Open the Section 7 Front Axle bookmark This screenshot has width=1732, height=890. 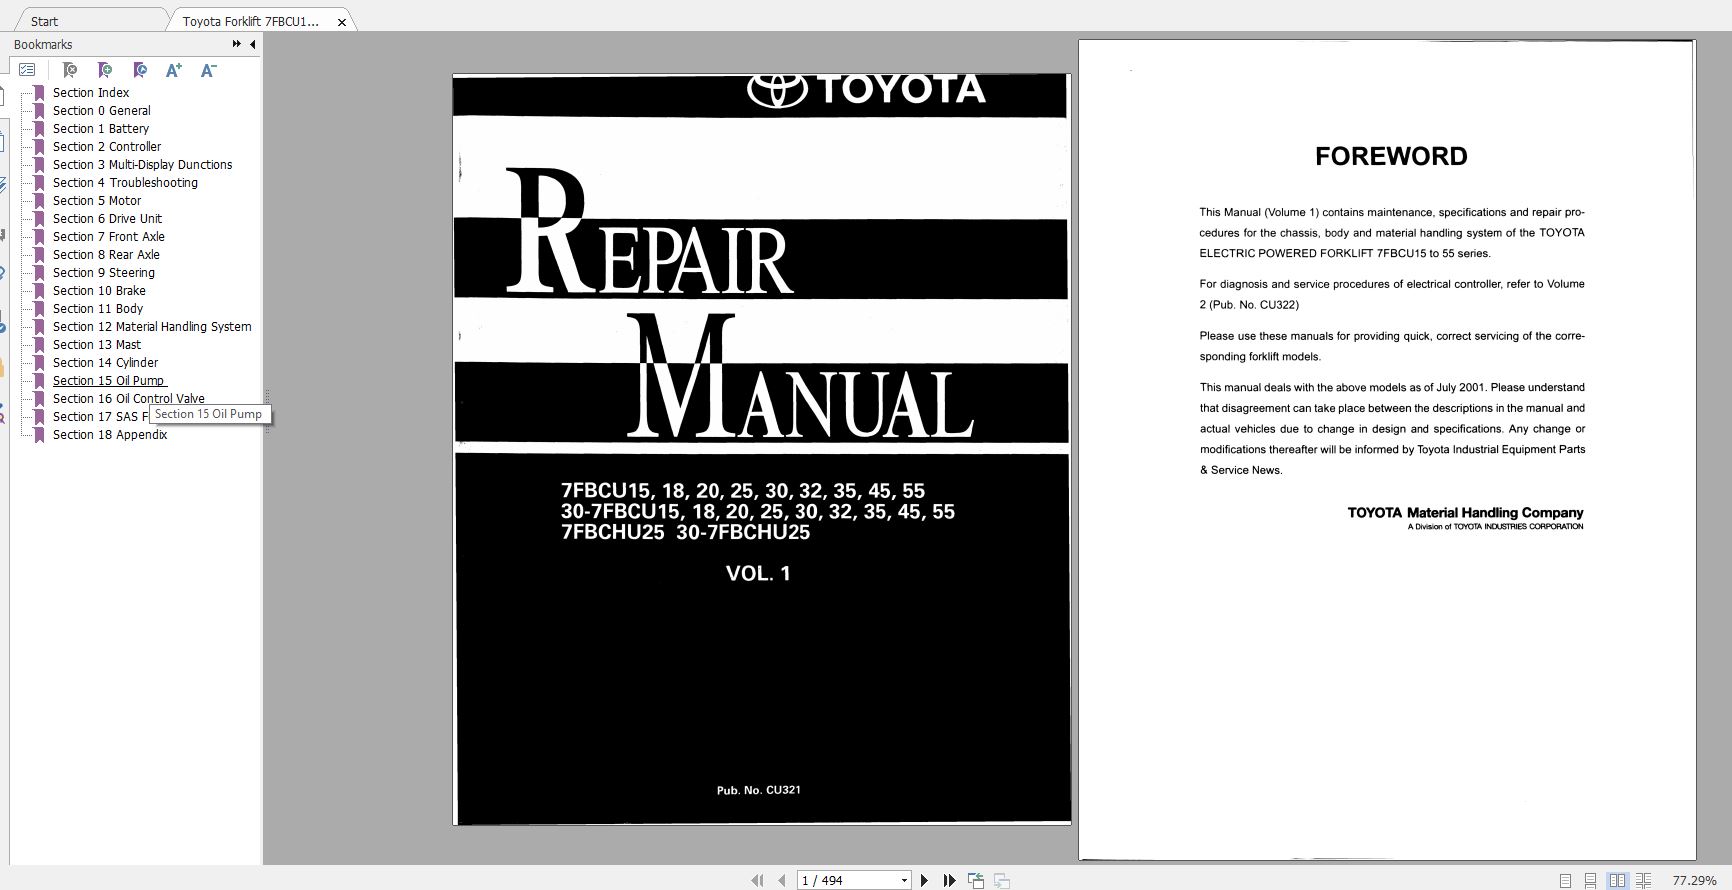[109, 237]
